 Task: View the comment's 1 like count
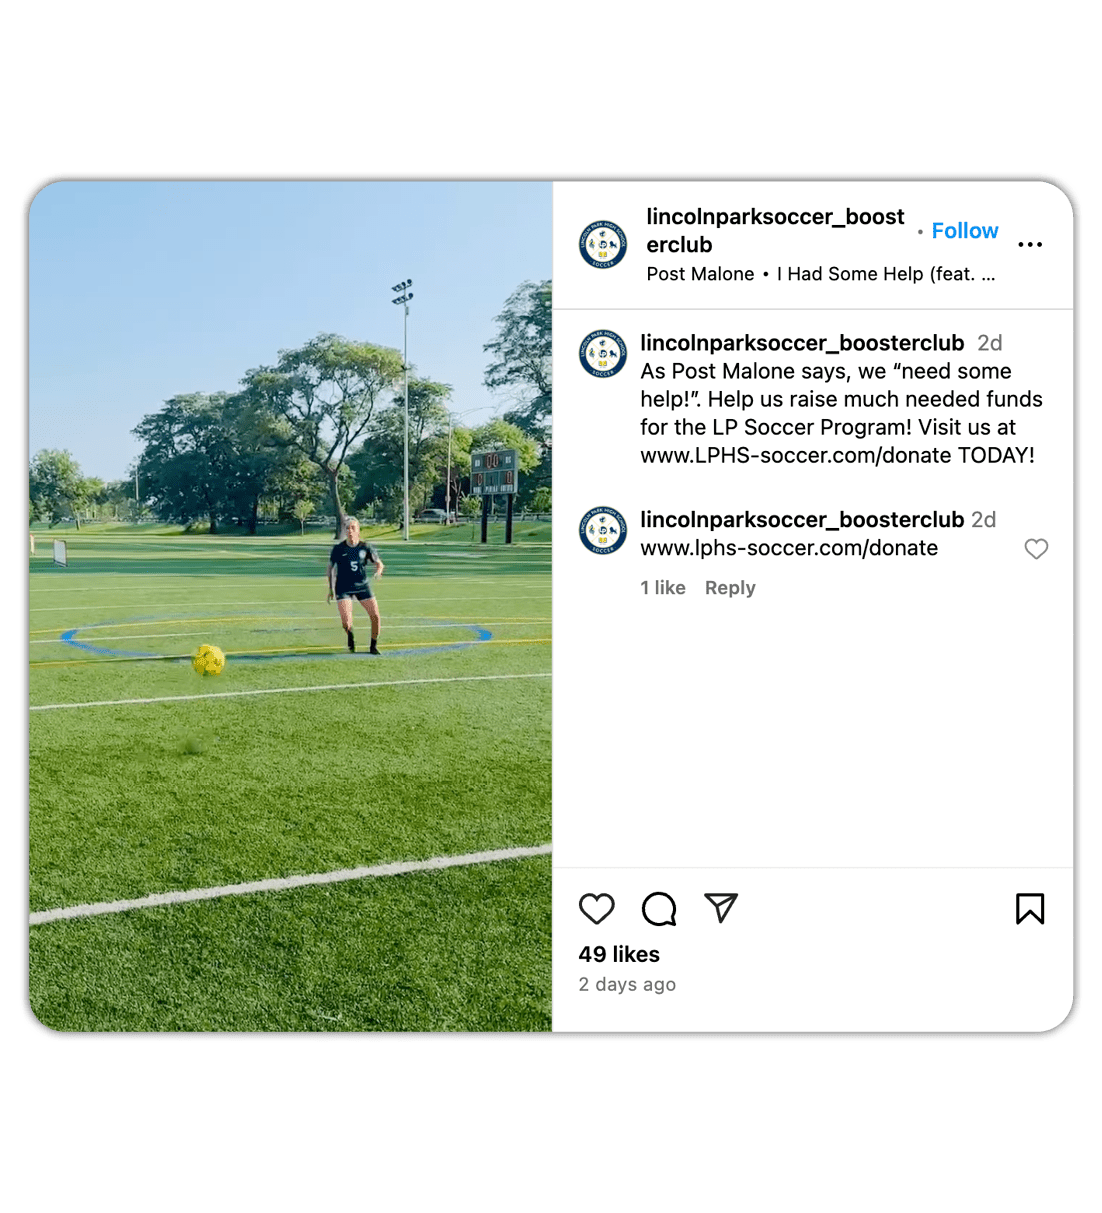(x=663, y=588)
